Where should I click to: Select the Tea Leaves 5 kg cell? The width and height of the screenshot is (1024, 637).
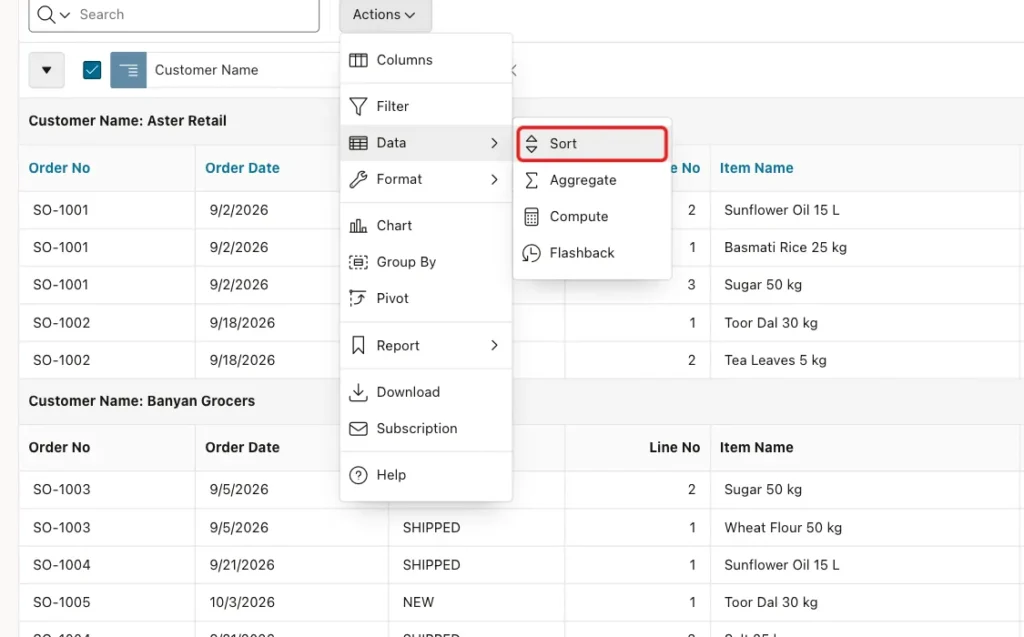867,360
